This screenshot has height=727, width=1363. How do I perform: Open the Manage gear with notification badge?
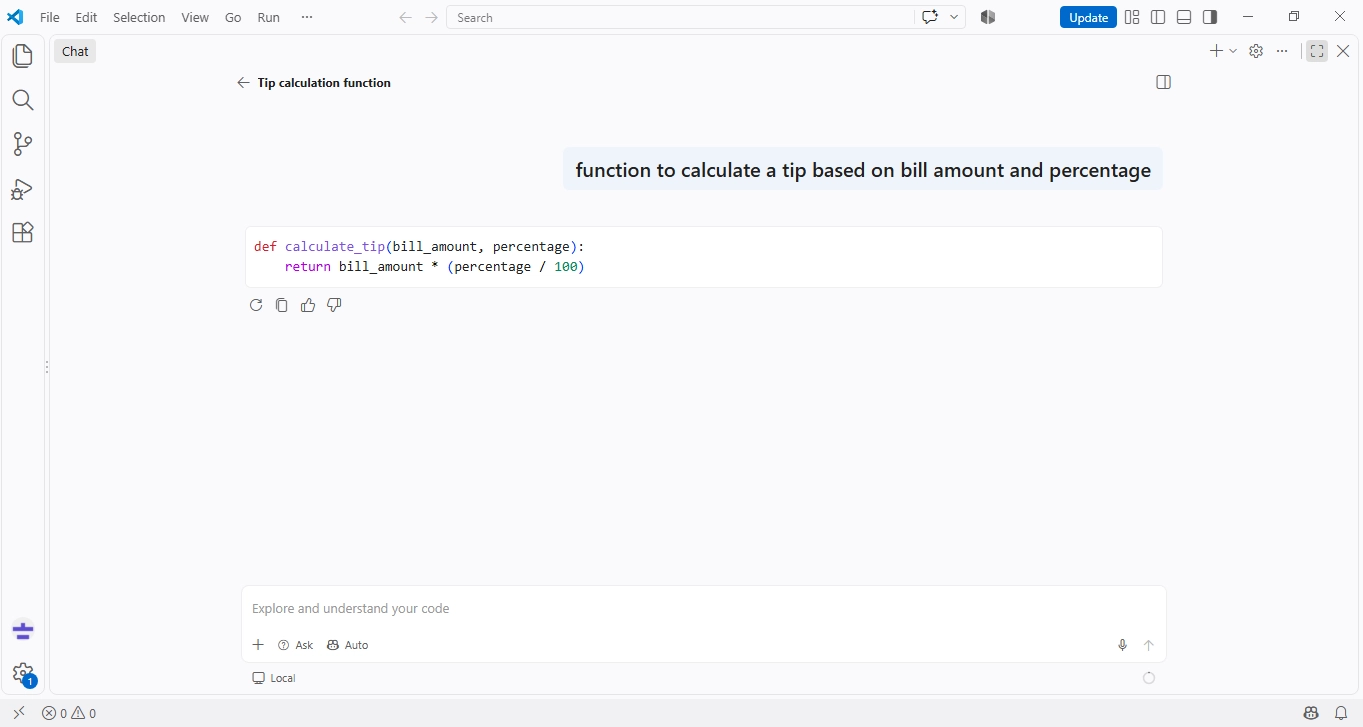pos(23,675)
